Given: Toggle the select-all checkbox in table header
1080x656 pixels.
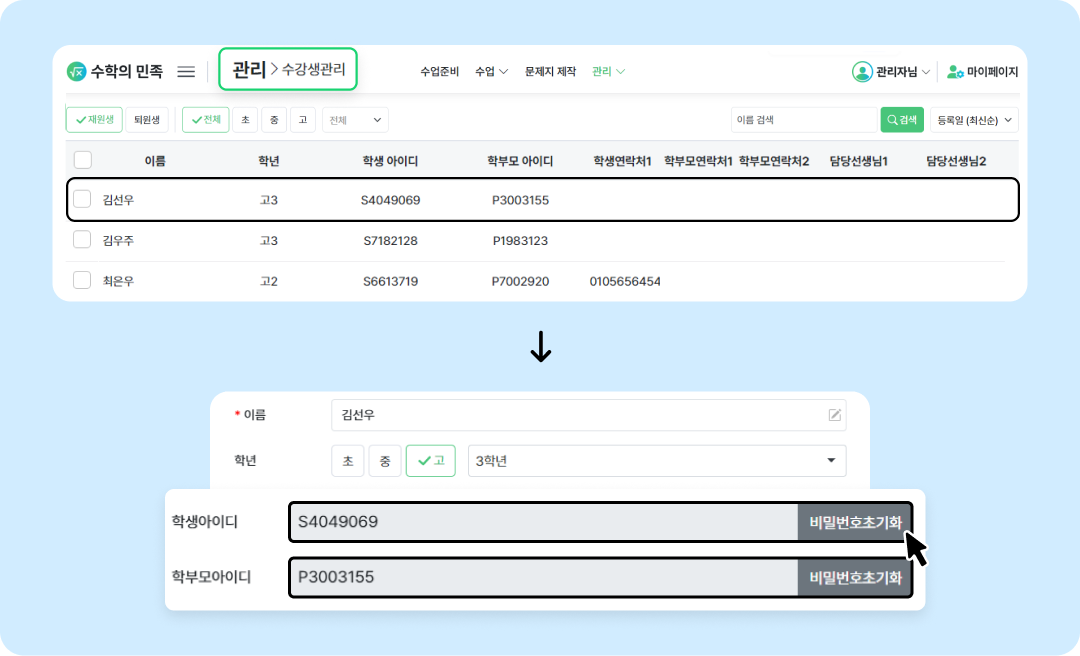Looking at the screenshot, I should click(83, 160).
